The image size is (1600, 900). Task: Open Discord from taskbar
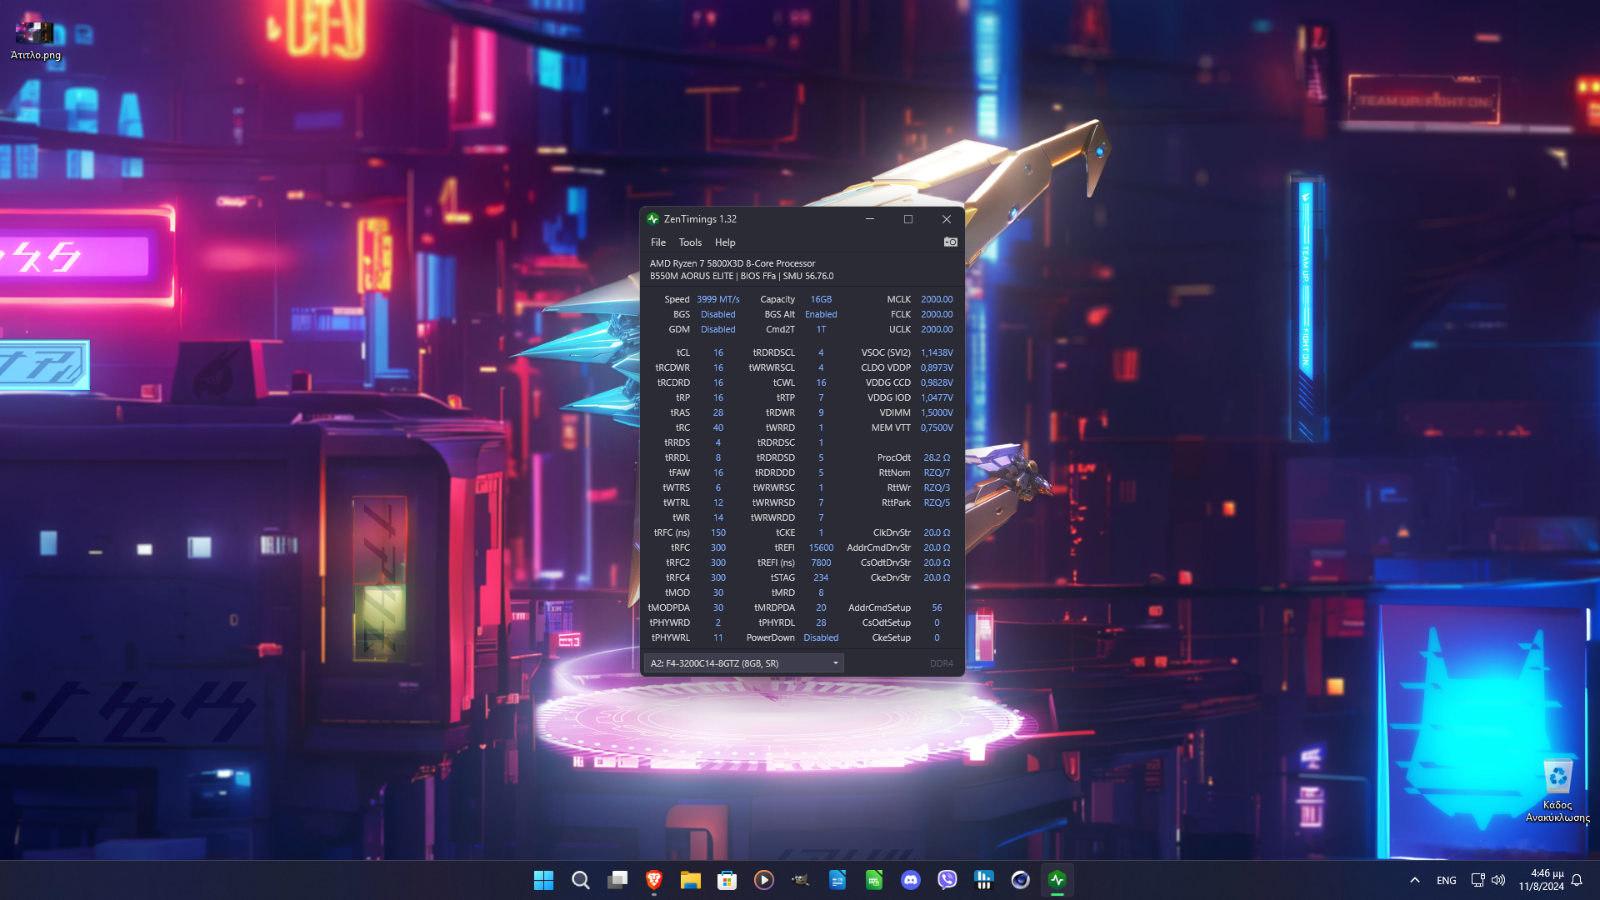[911, 880]
